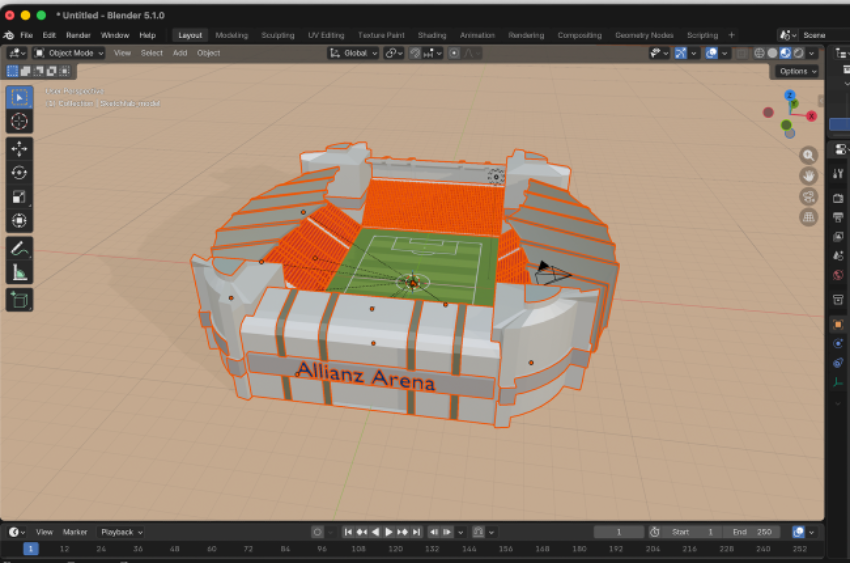This screenshot has width=850, height=564.
Task: Play animation forward
Action: tap(389, 532)
